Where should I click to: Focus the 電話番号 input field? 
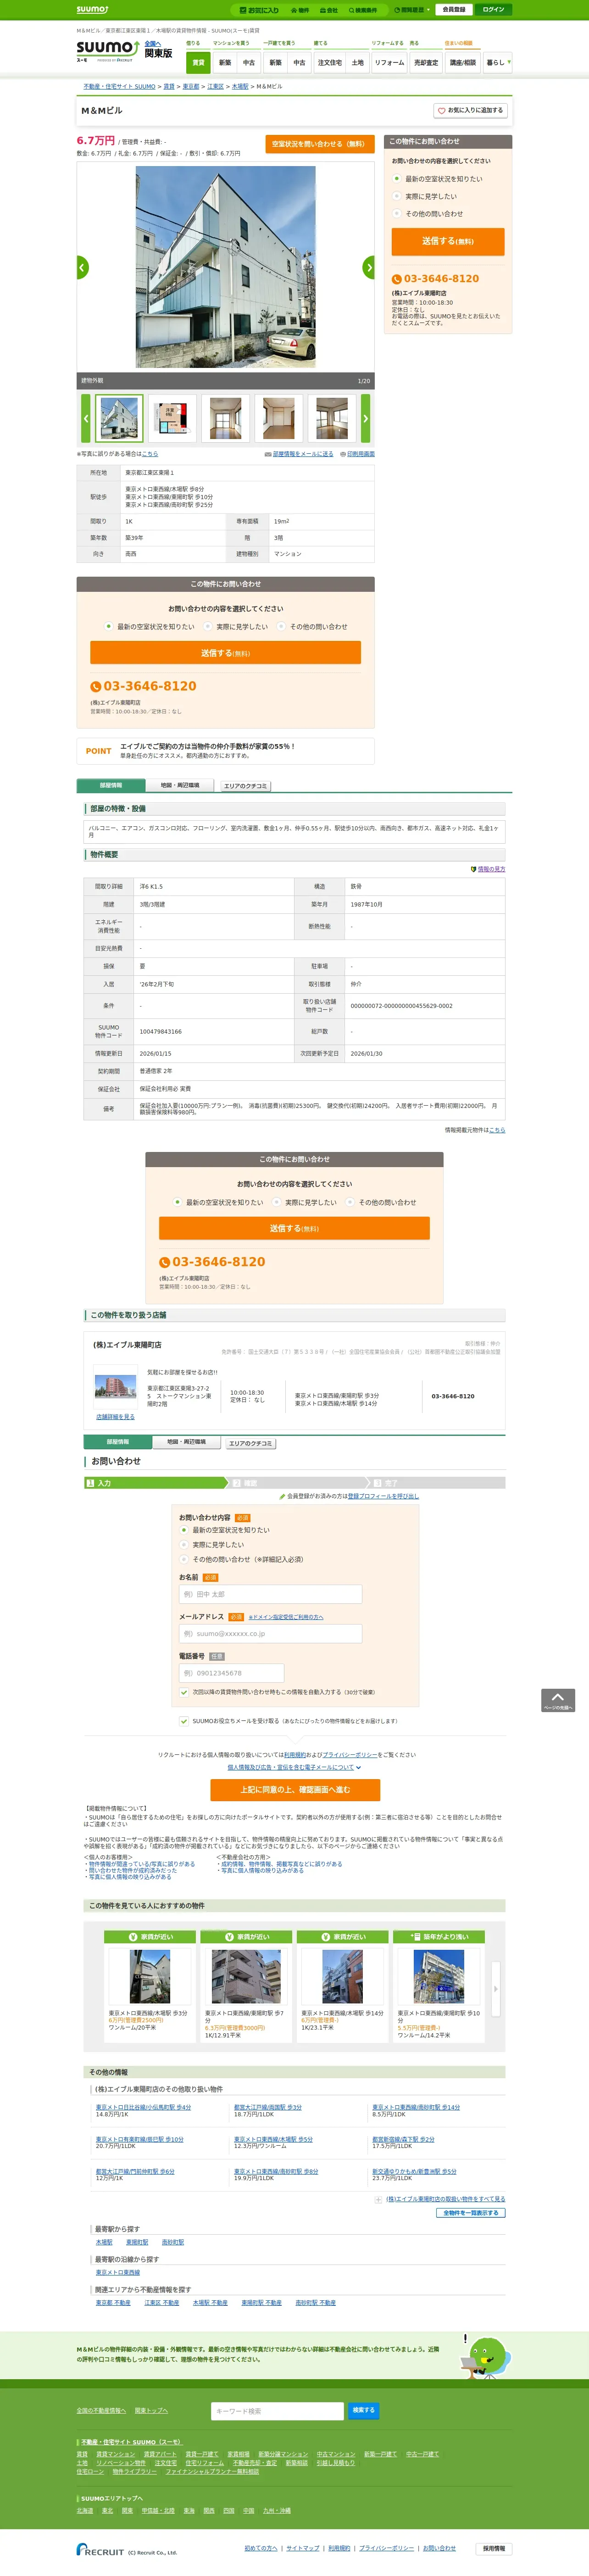coord(232,1673)
